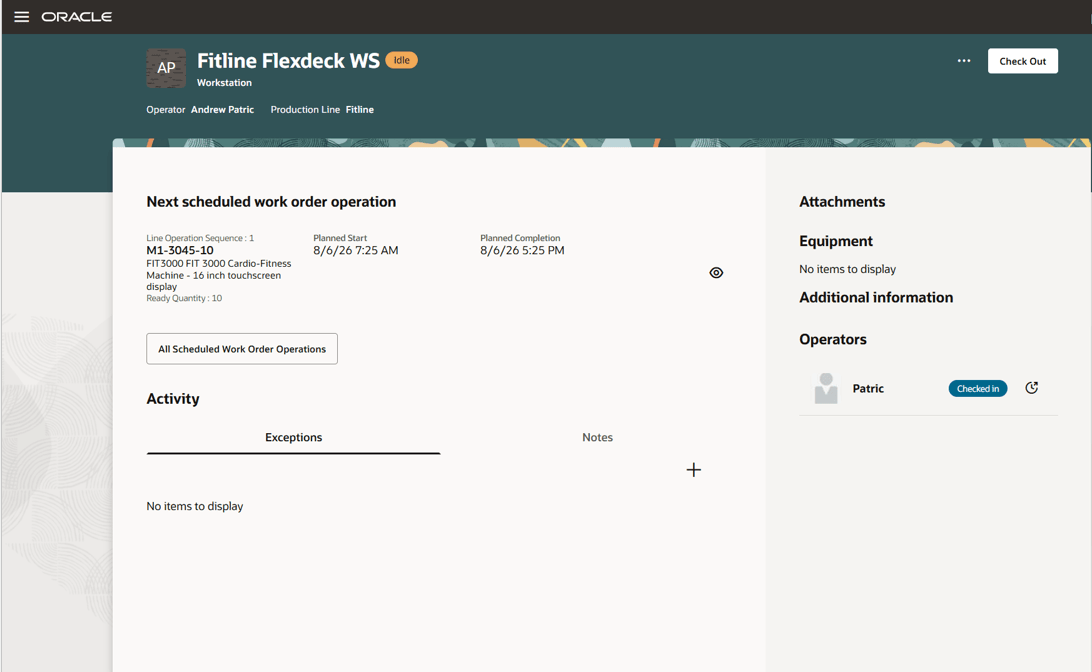1092x672 pixels.
Task: Open the three-dot more actions menu
Action: [964, 61]
